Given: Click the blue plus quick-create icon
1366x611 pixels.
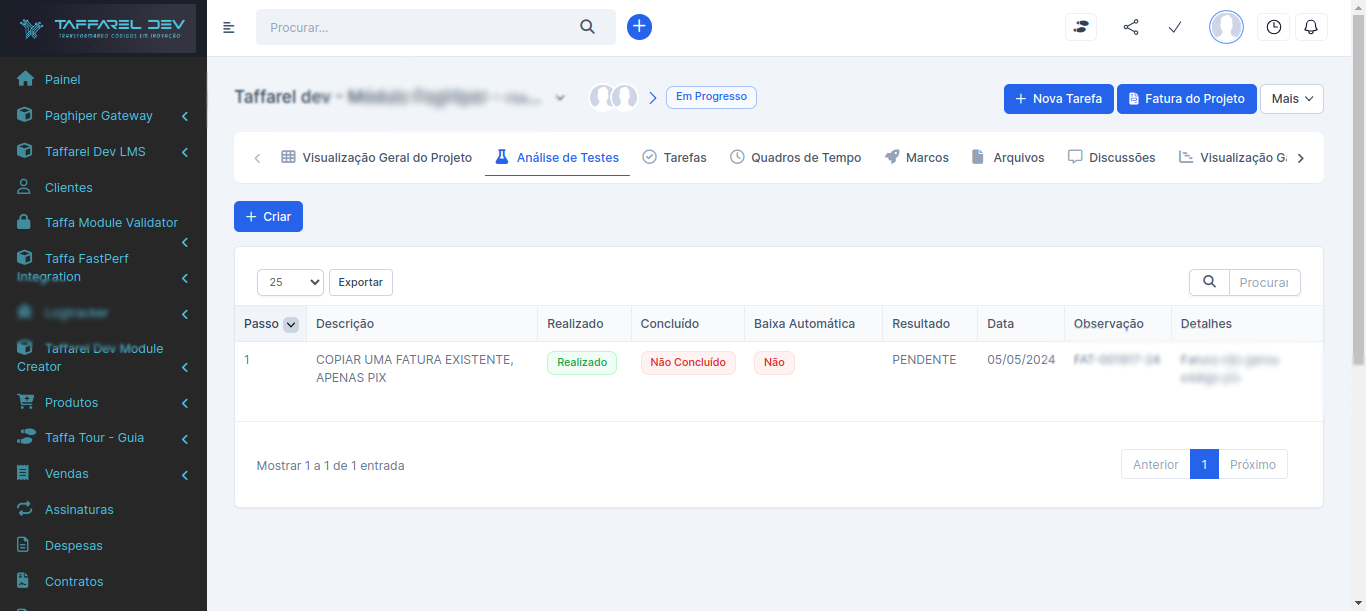Looking at the screenshot, I should [639, 27].
